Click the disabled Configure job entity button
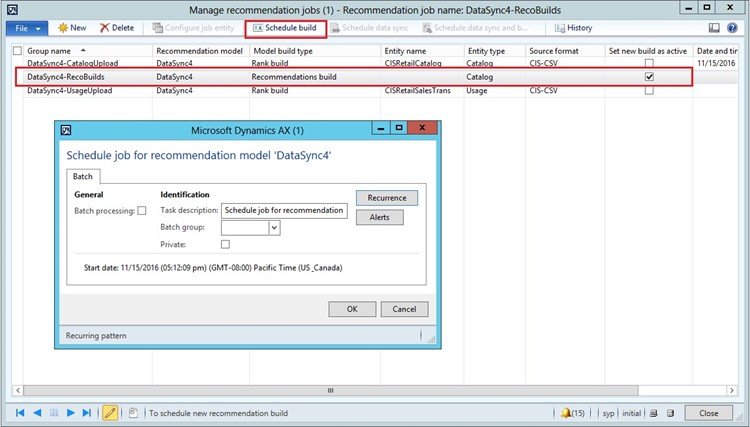 [x=193, y=28]
